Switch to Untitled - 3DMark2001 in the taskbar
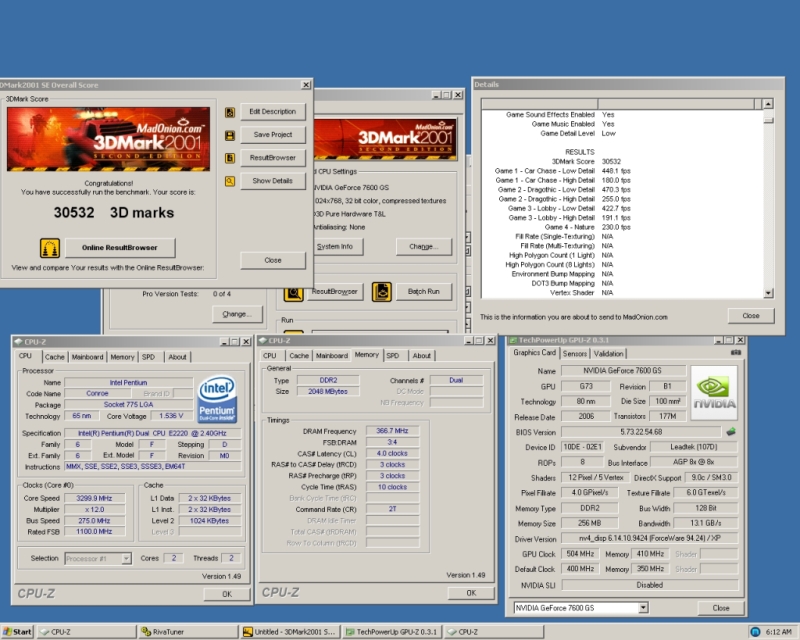 coord(290,632)
